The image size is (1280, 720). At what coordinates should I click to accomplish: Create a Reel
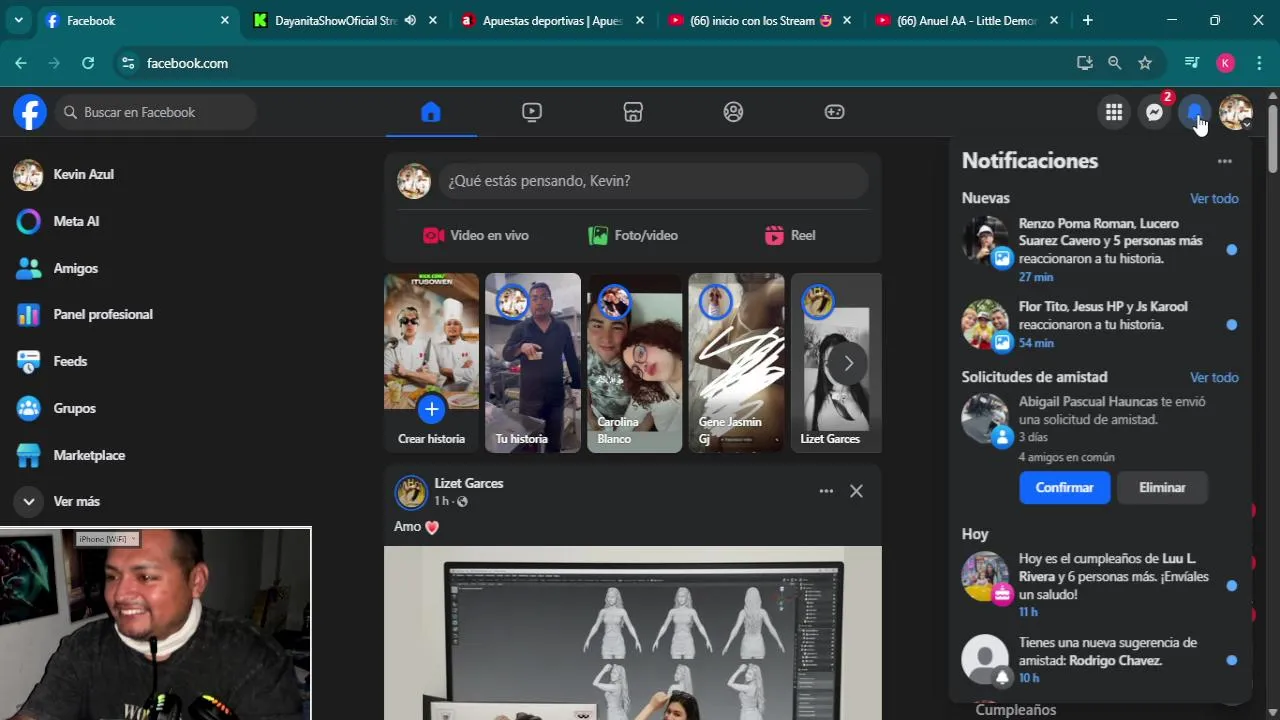790,235
